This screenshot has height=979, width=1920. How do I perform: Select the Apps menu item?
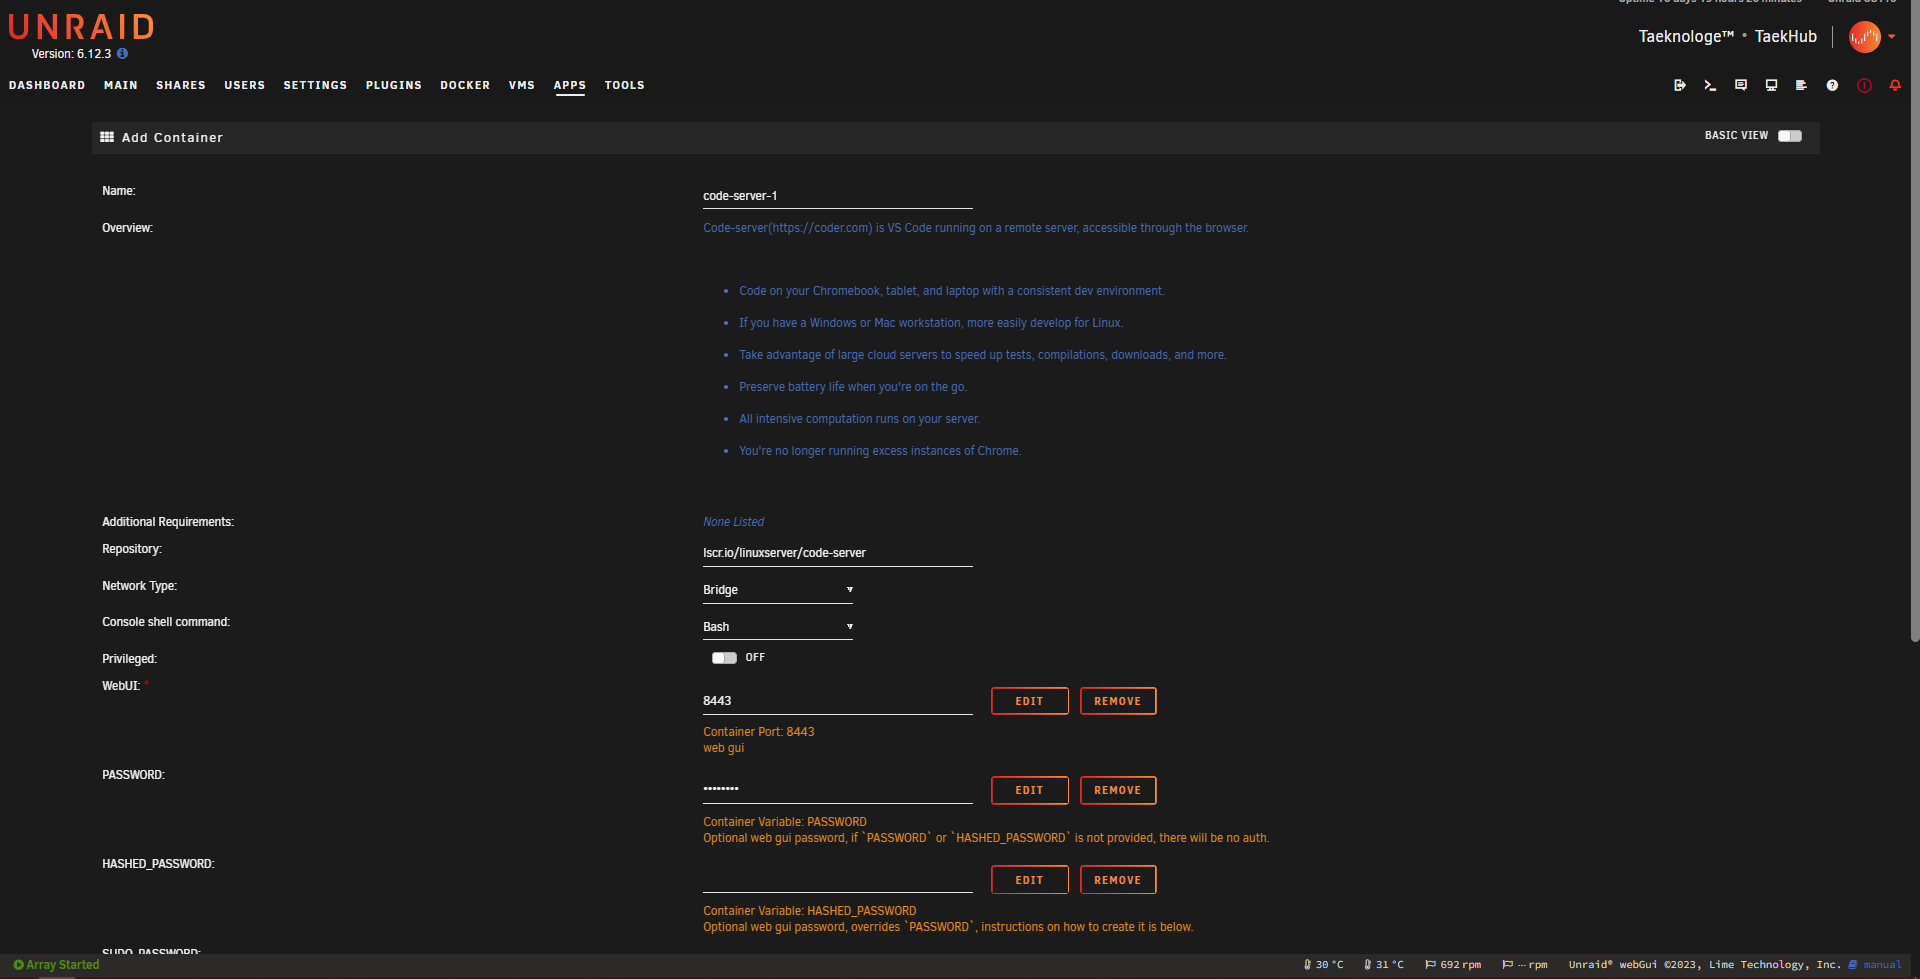click(570, 85)
